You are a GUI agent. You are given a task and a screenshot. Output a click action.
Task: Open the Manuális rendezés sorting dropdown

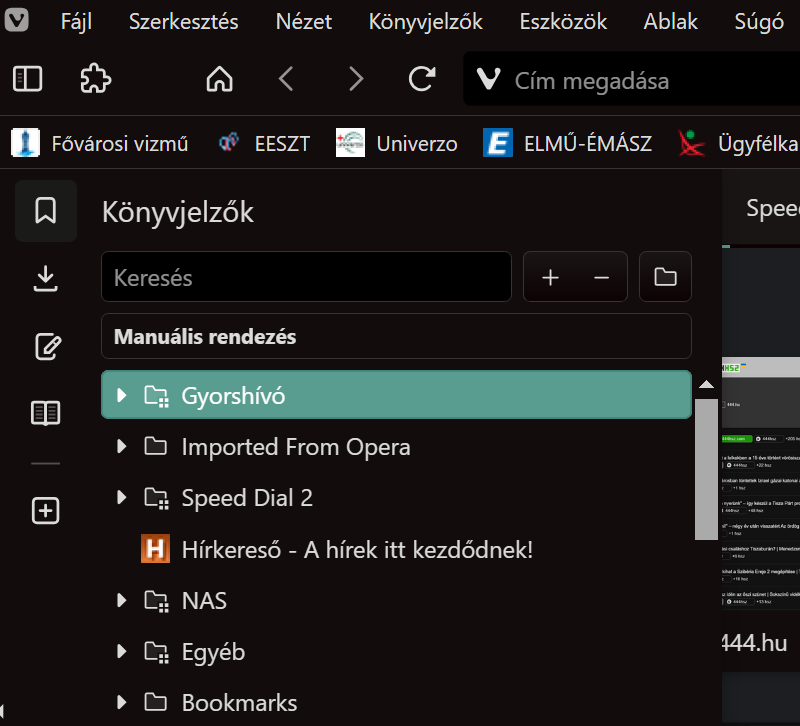coord(396,337)
